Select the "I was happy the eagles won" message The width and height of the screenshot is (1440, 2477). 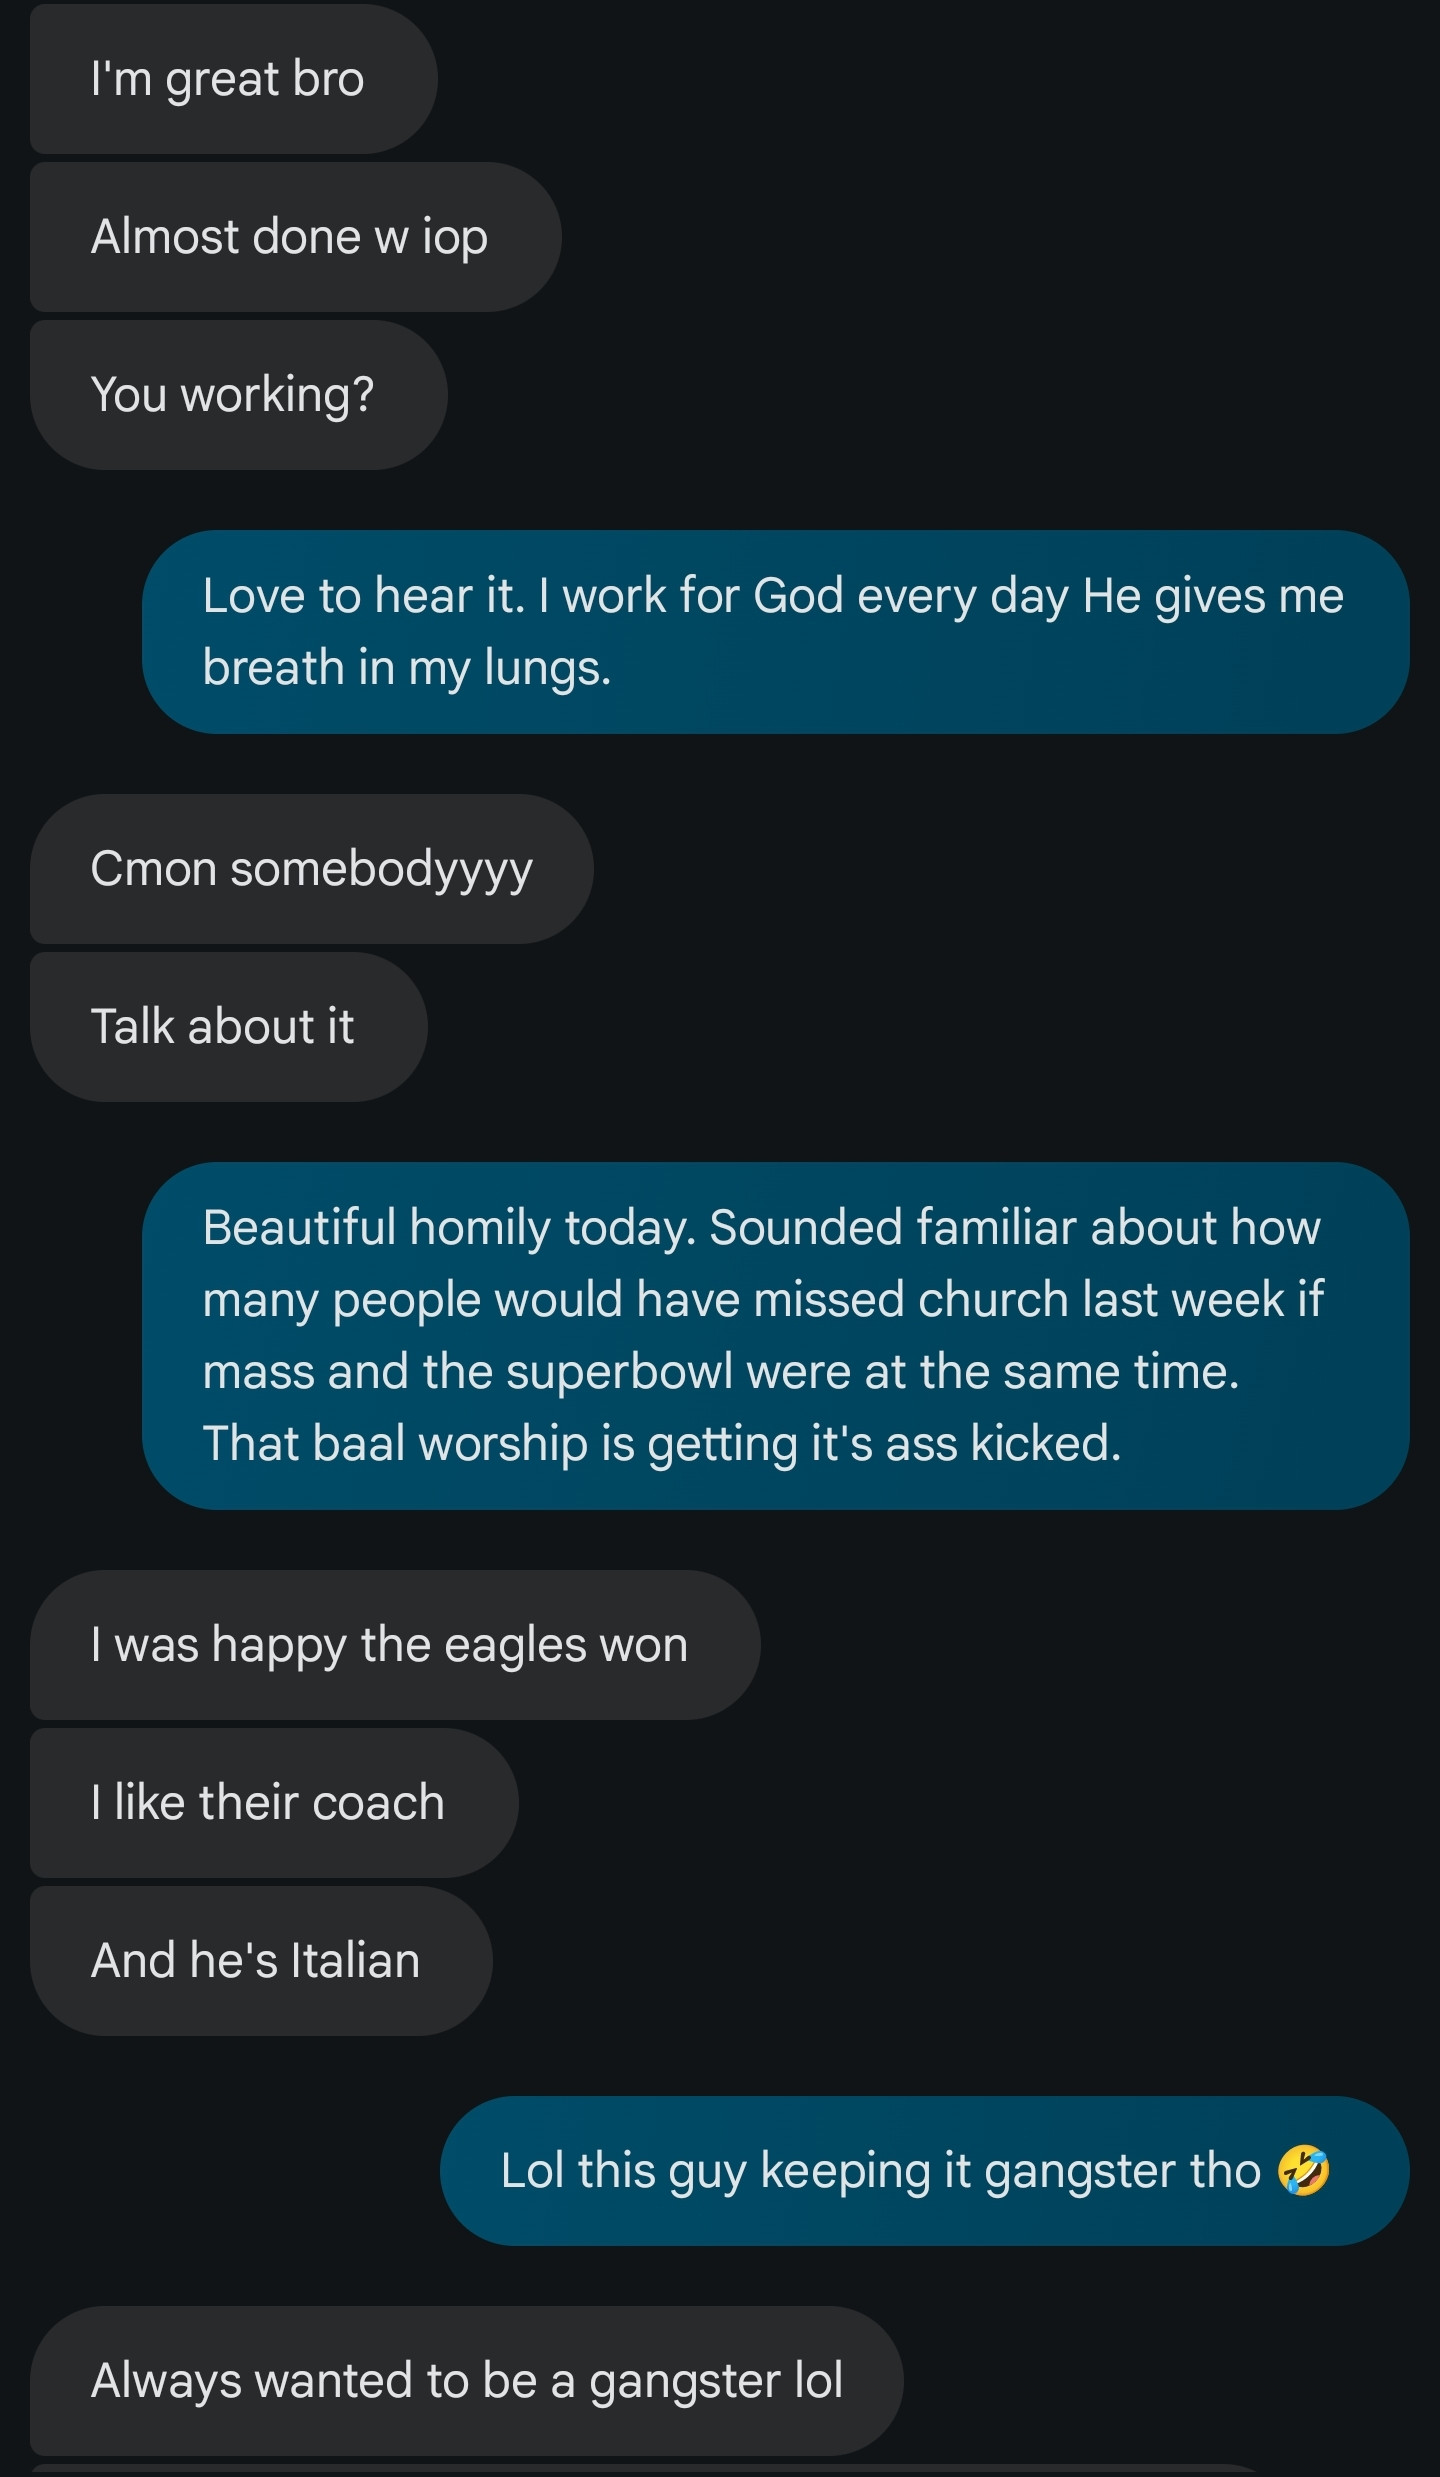tap(394, 1645)
